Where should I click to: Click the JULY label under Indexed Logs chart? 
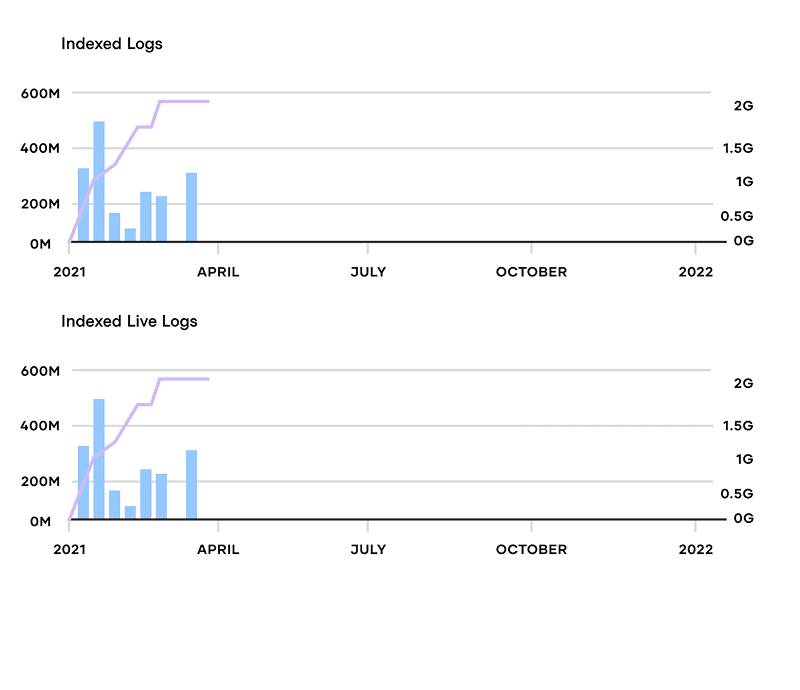click(x=368, y=272)
